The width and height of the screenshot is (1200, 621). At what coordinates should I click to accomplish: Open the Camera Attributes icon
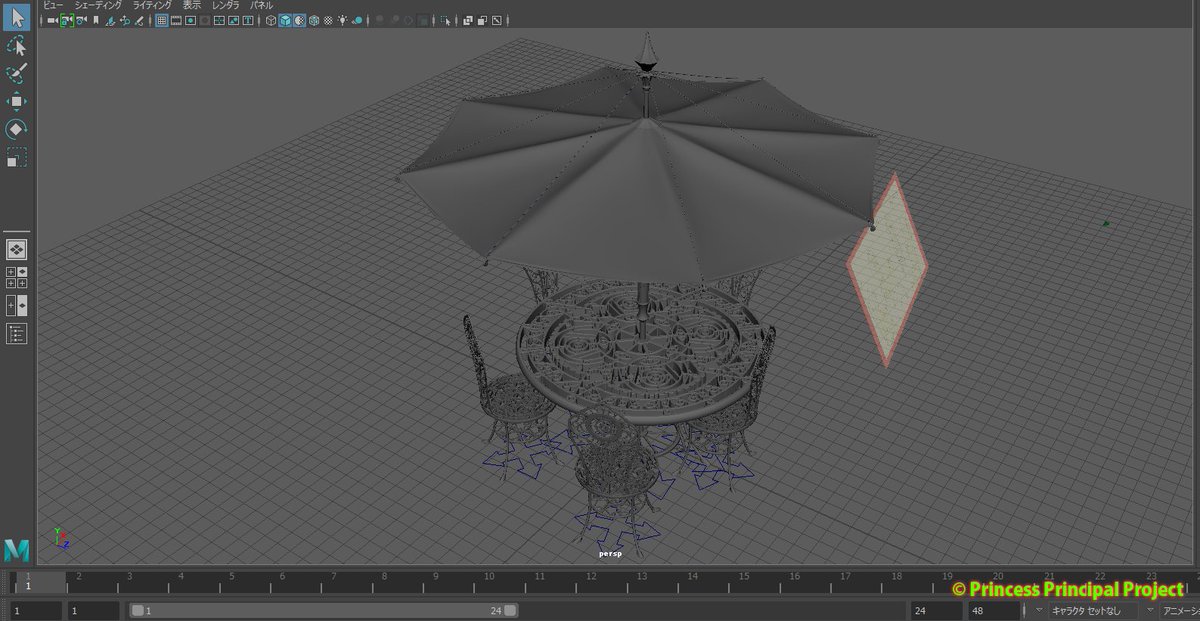pyautogui.click(x=81, y=20)
